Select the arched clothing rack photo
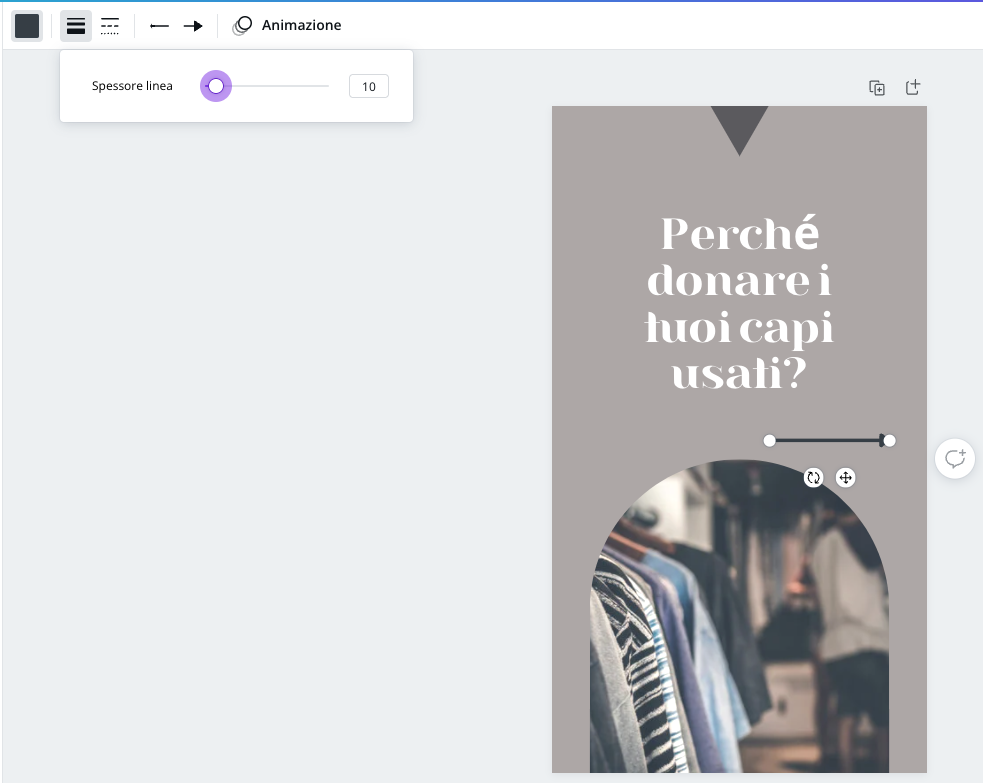Image resolution: width=983 pixels, height=783 pixels. pyautogui.click(x=739, y=616)
